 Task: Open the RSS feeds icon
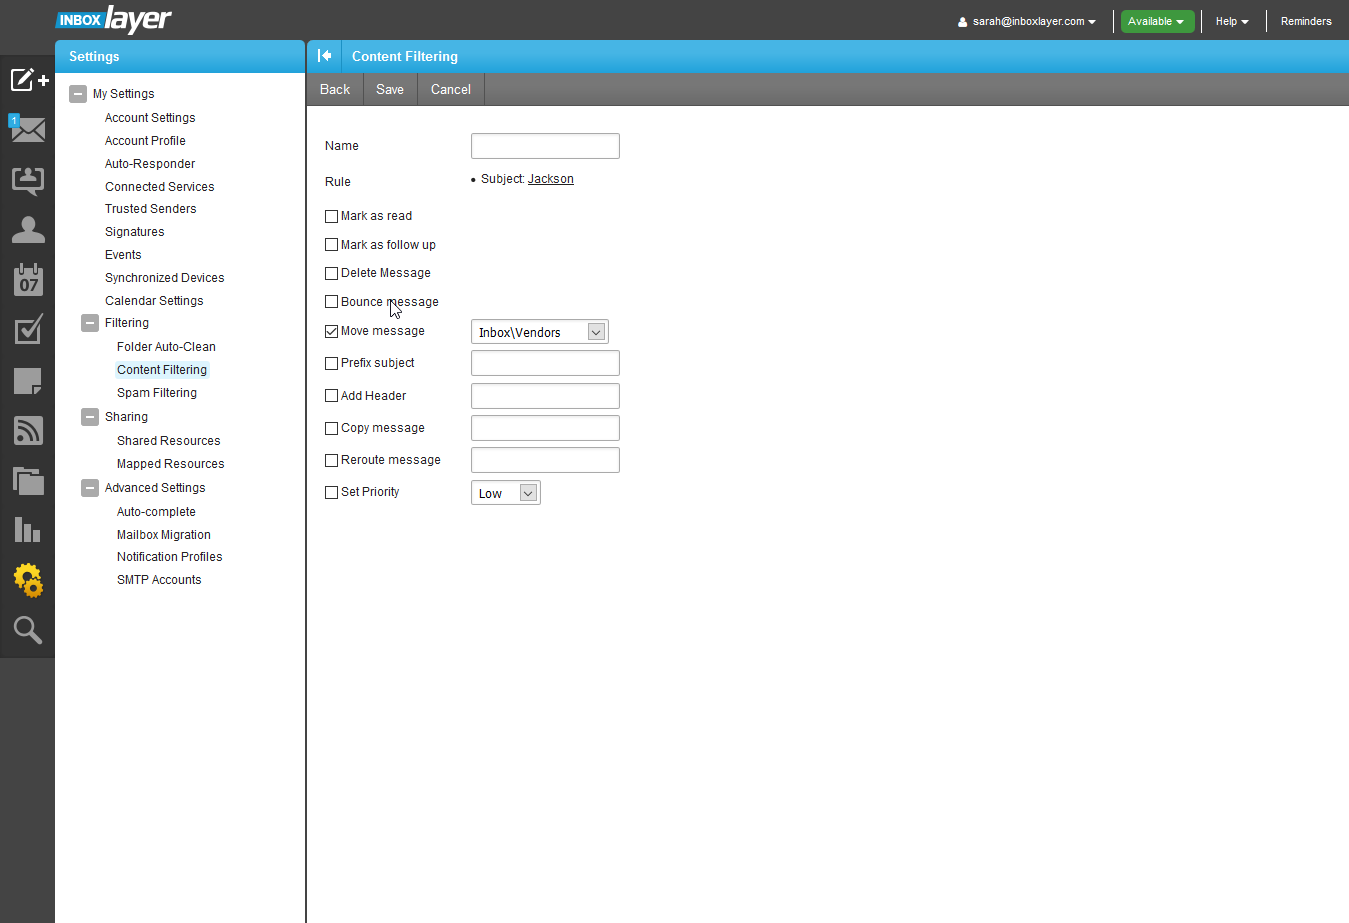[28, 430]
